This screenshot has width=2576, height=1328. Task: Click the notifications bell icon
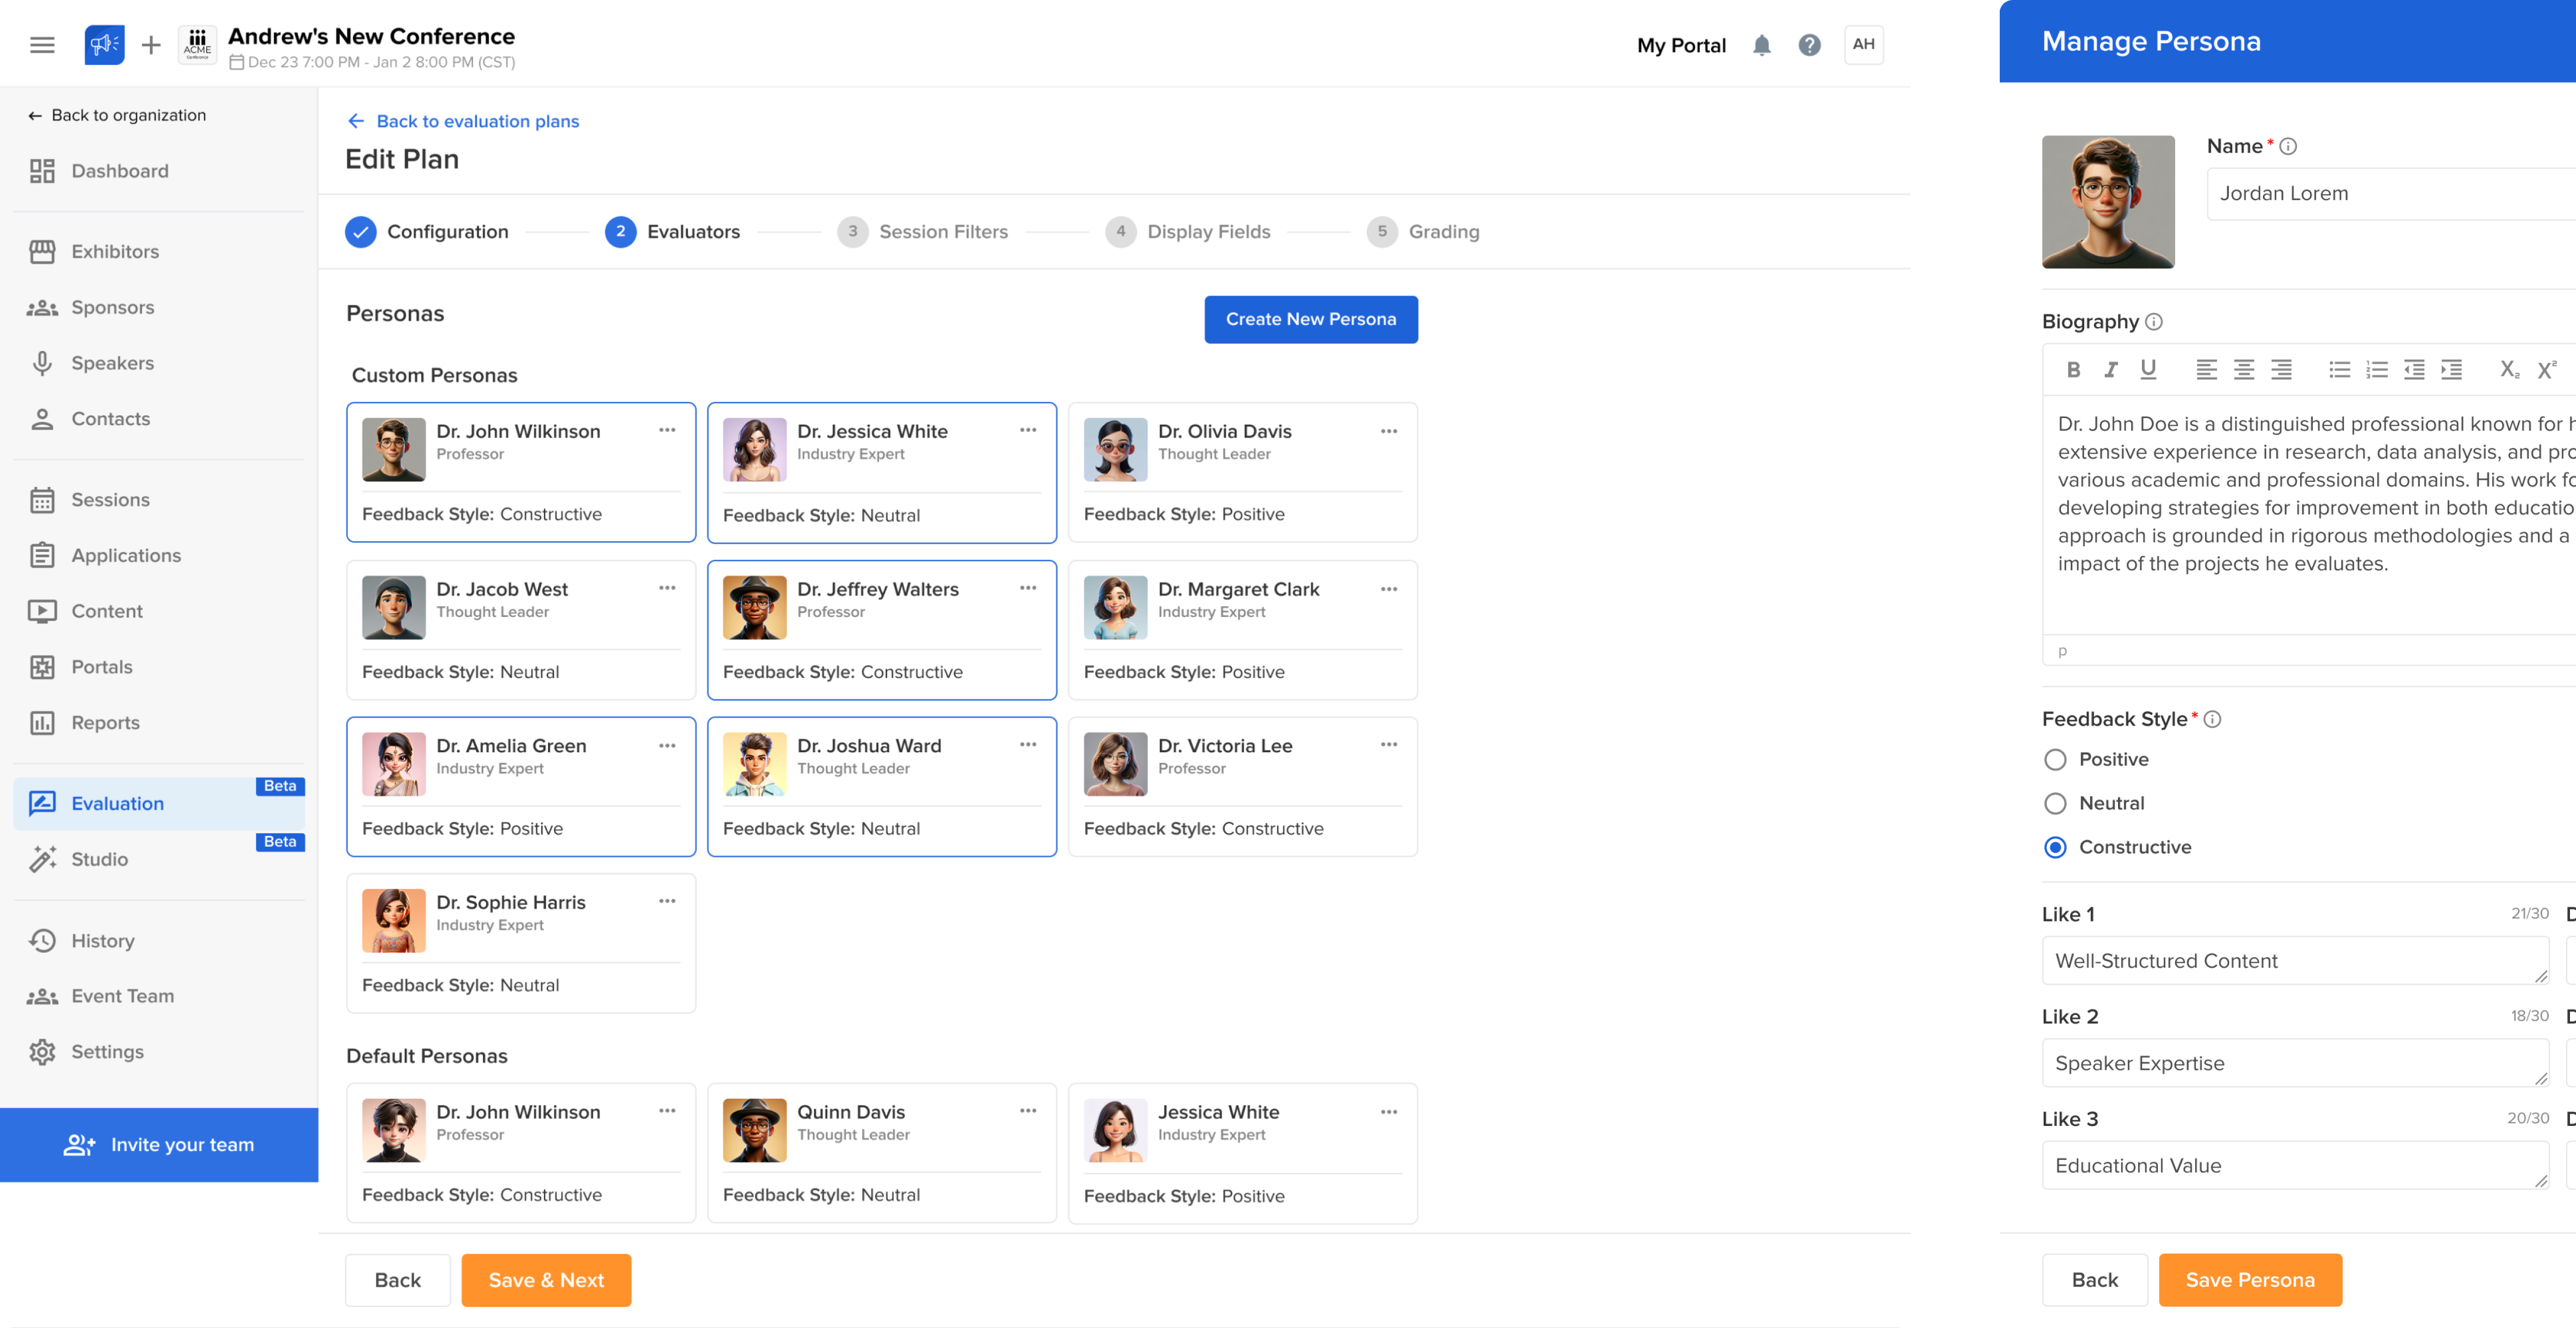(x=1761, y=45)
